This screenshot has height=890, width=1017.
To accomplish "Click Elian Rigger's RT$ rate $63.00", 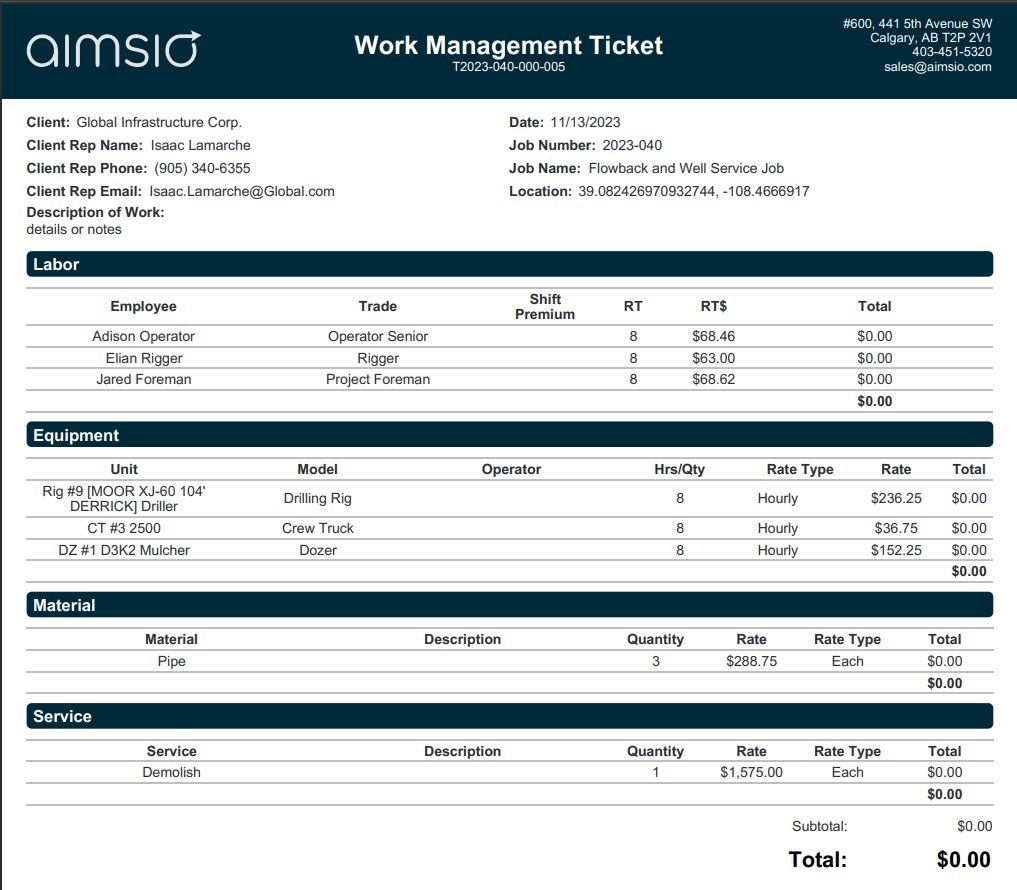I will tap(713, 358).
